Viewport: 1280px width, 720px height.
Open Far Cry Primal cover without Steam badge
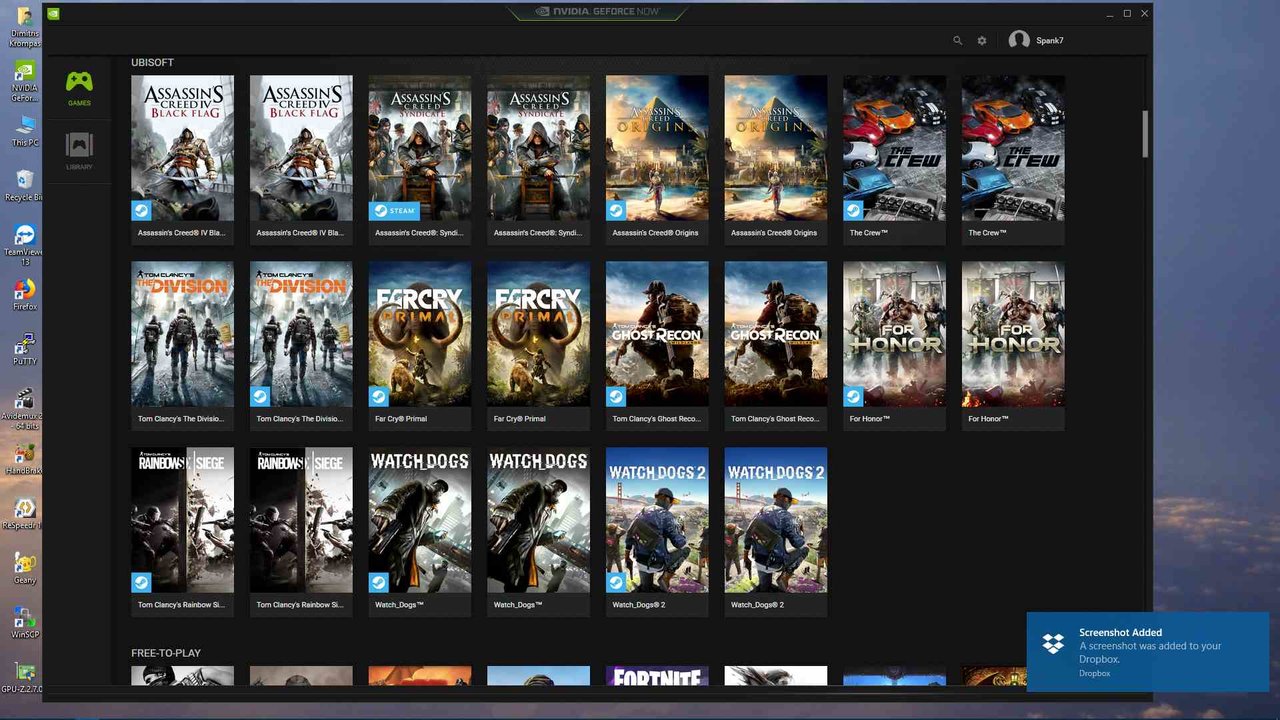pos(538,334)
